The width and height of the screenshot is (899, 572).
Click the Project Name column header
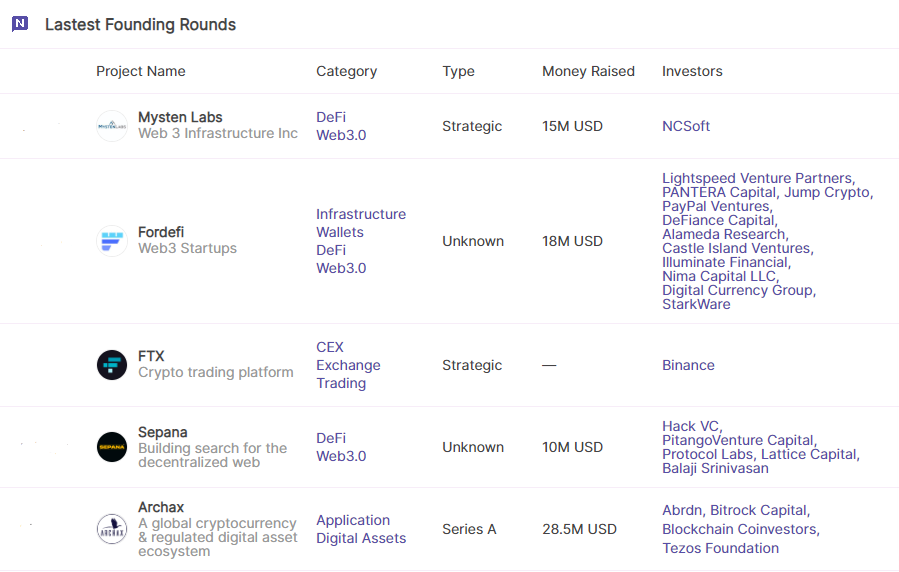[x=140, y=71]
